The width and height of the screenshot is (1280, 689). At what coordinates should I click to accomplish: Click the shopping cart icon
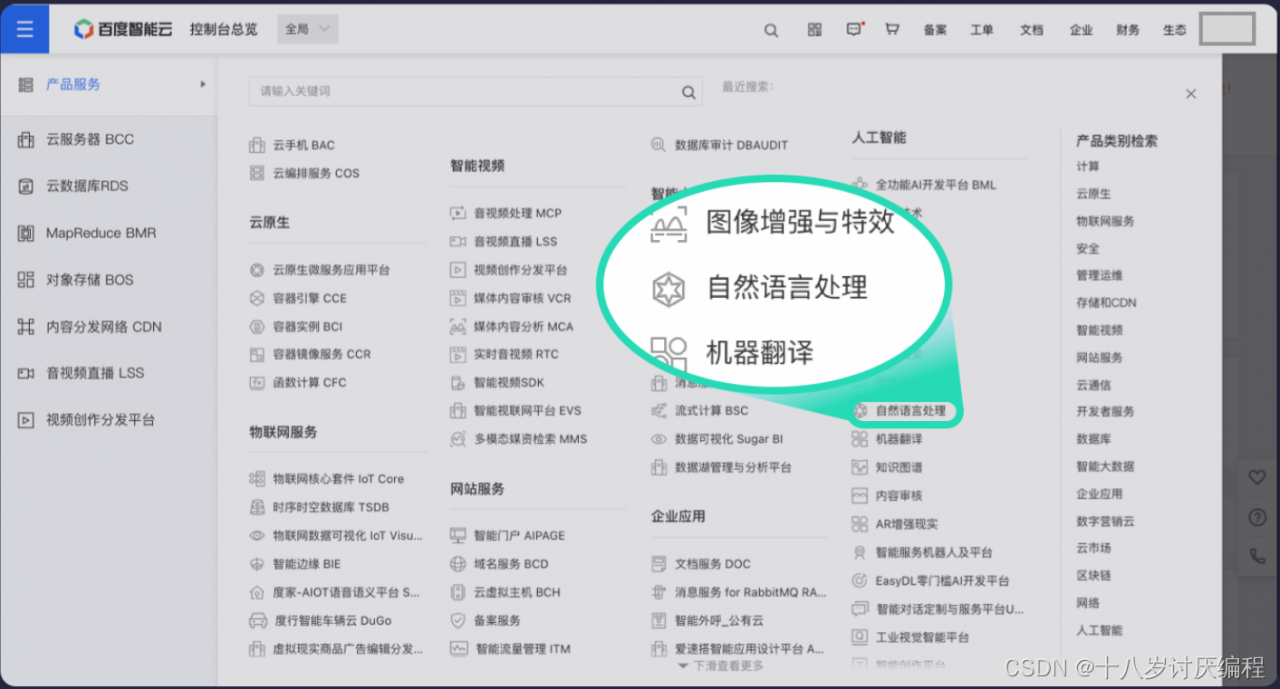pos(891,30)
